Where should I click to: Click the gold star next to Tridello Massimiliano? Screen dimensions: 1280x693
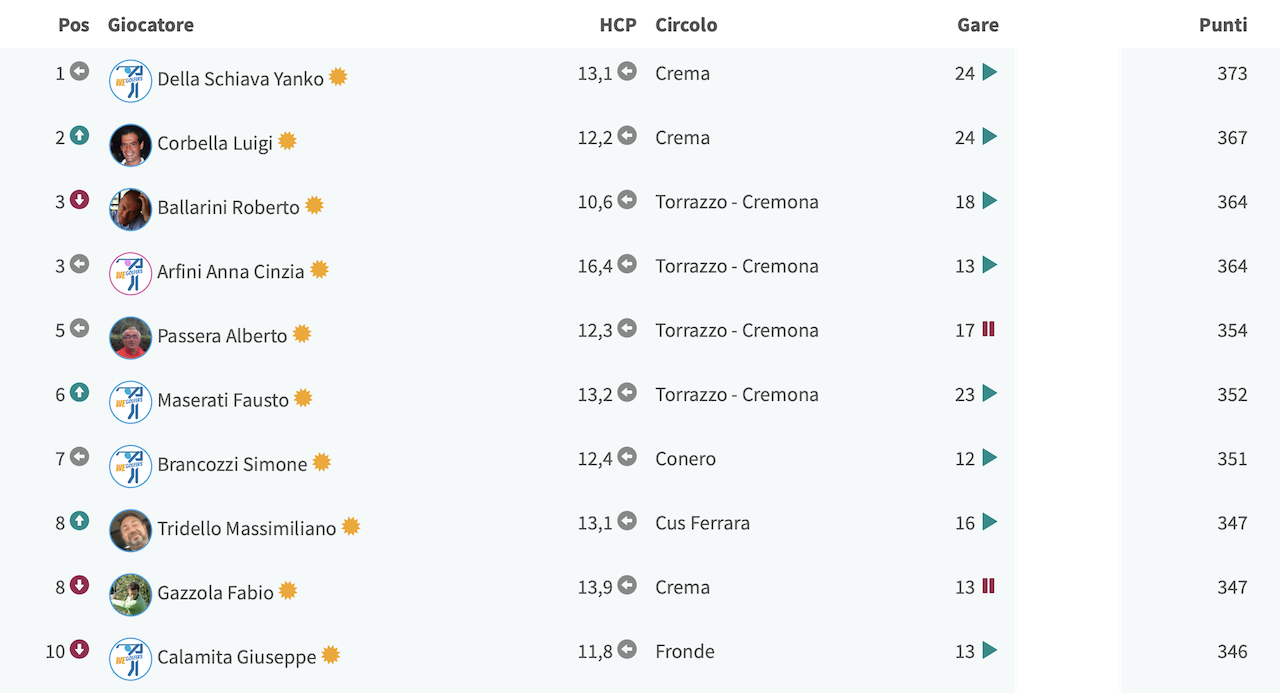coord(351,526)
